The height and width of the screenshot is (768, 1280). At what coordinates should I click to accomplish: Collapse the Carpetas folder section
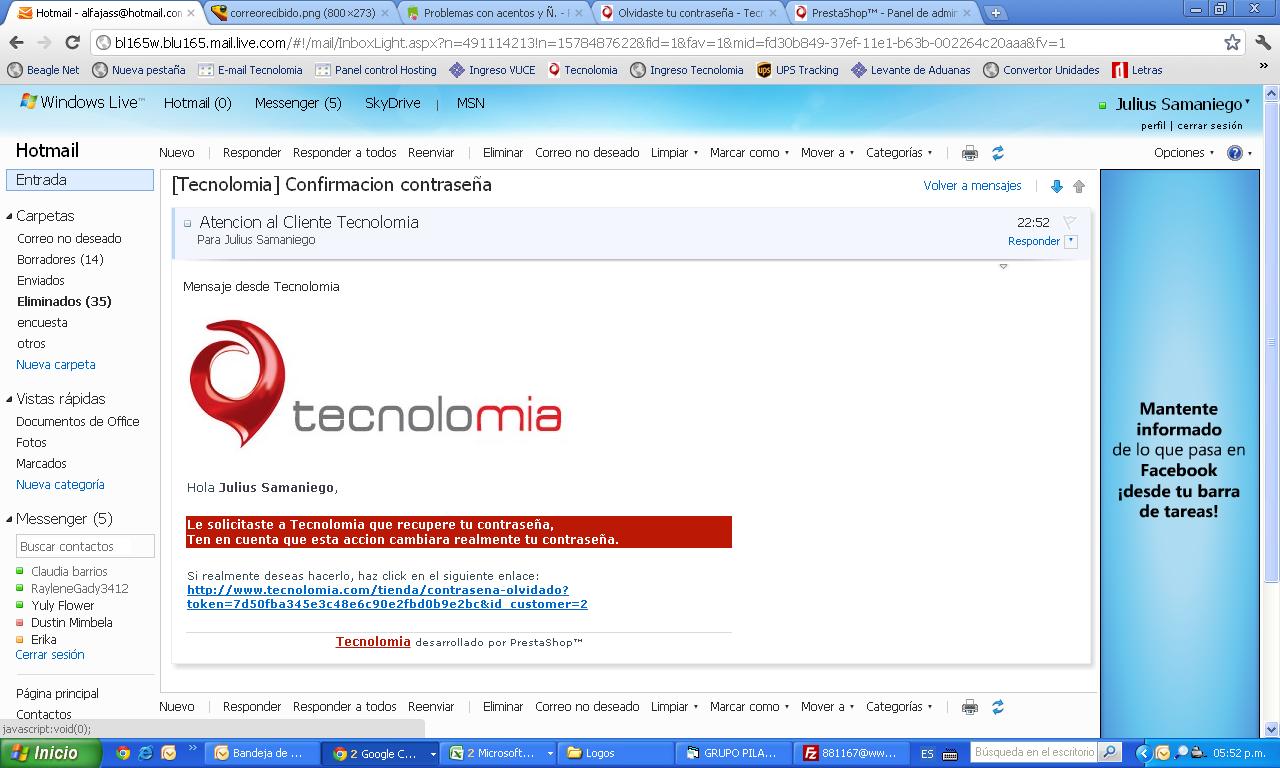coord(9,216)
